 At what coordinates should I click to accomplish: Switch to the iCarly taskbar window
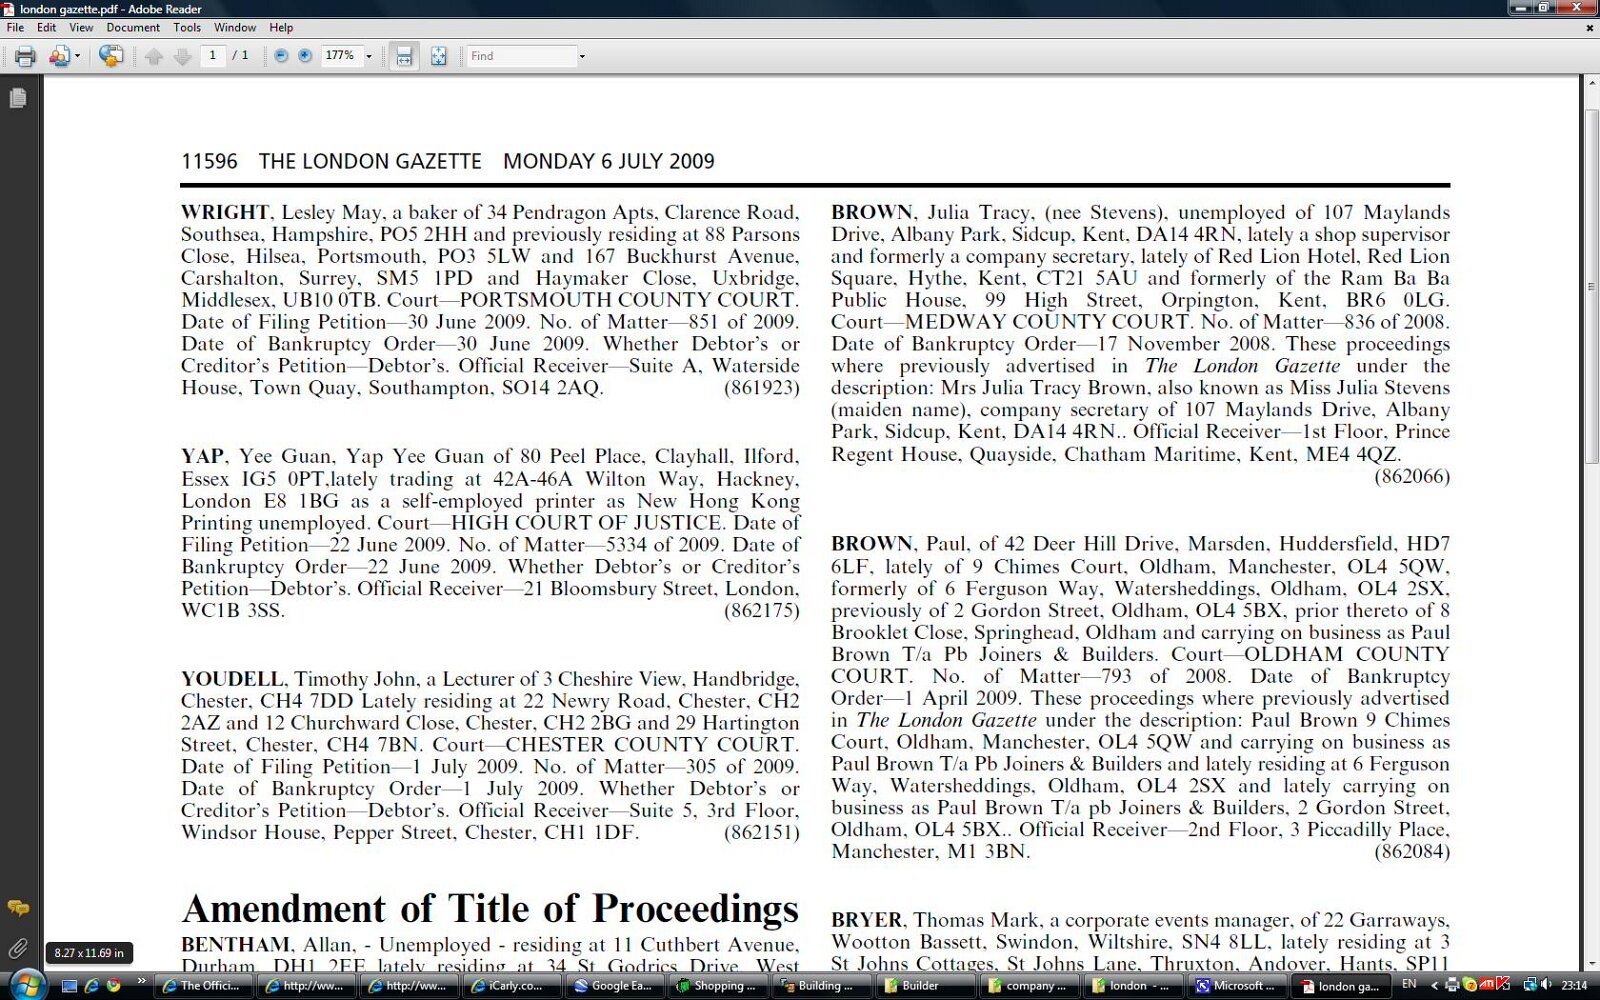click(x=509, y=985)
